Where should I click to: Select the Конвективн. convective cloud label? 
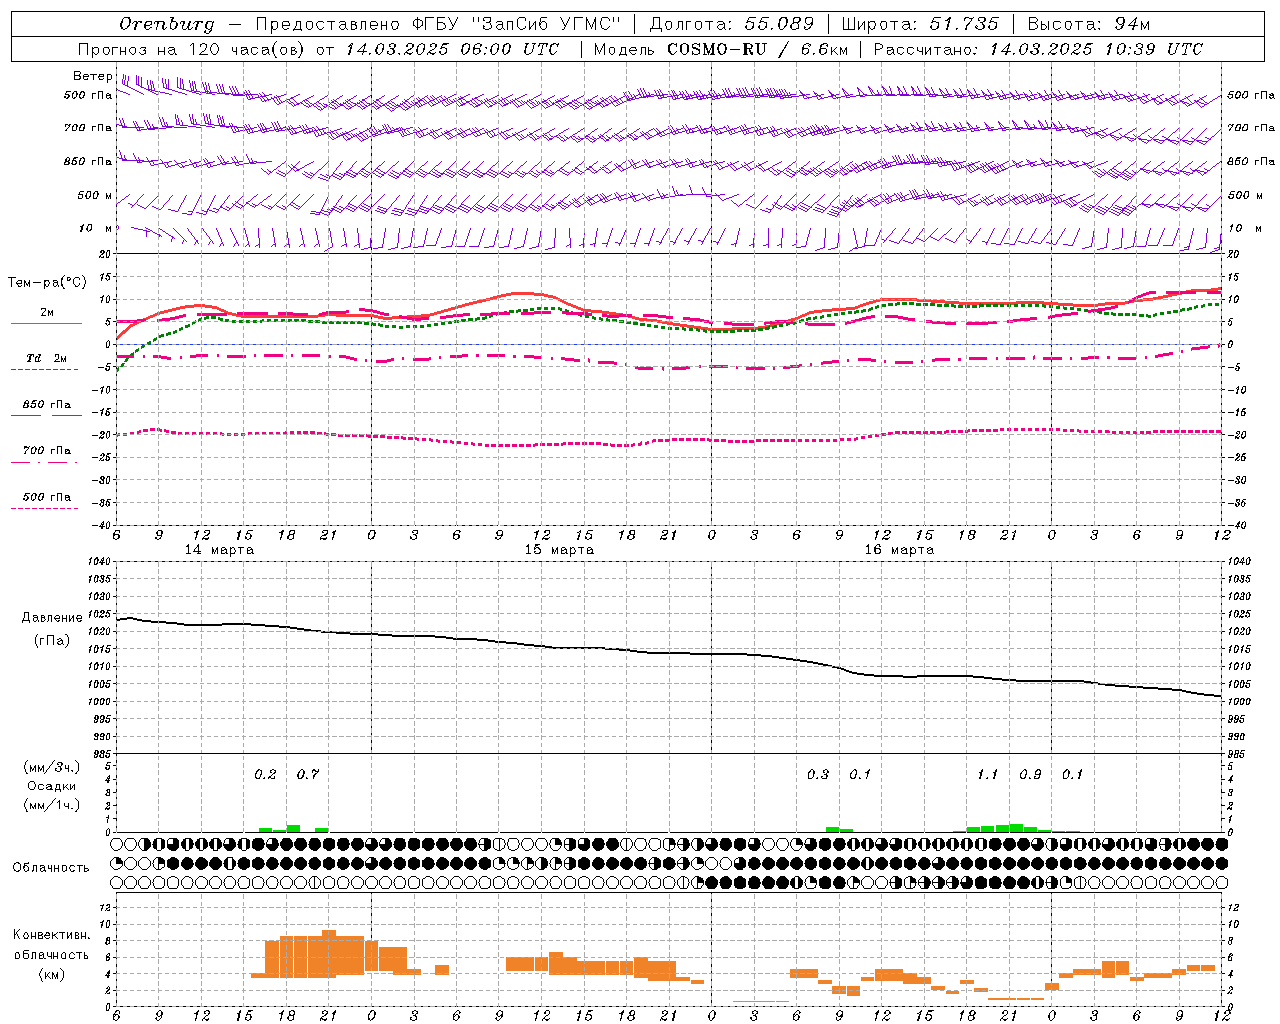(52, 935)
